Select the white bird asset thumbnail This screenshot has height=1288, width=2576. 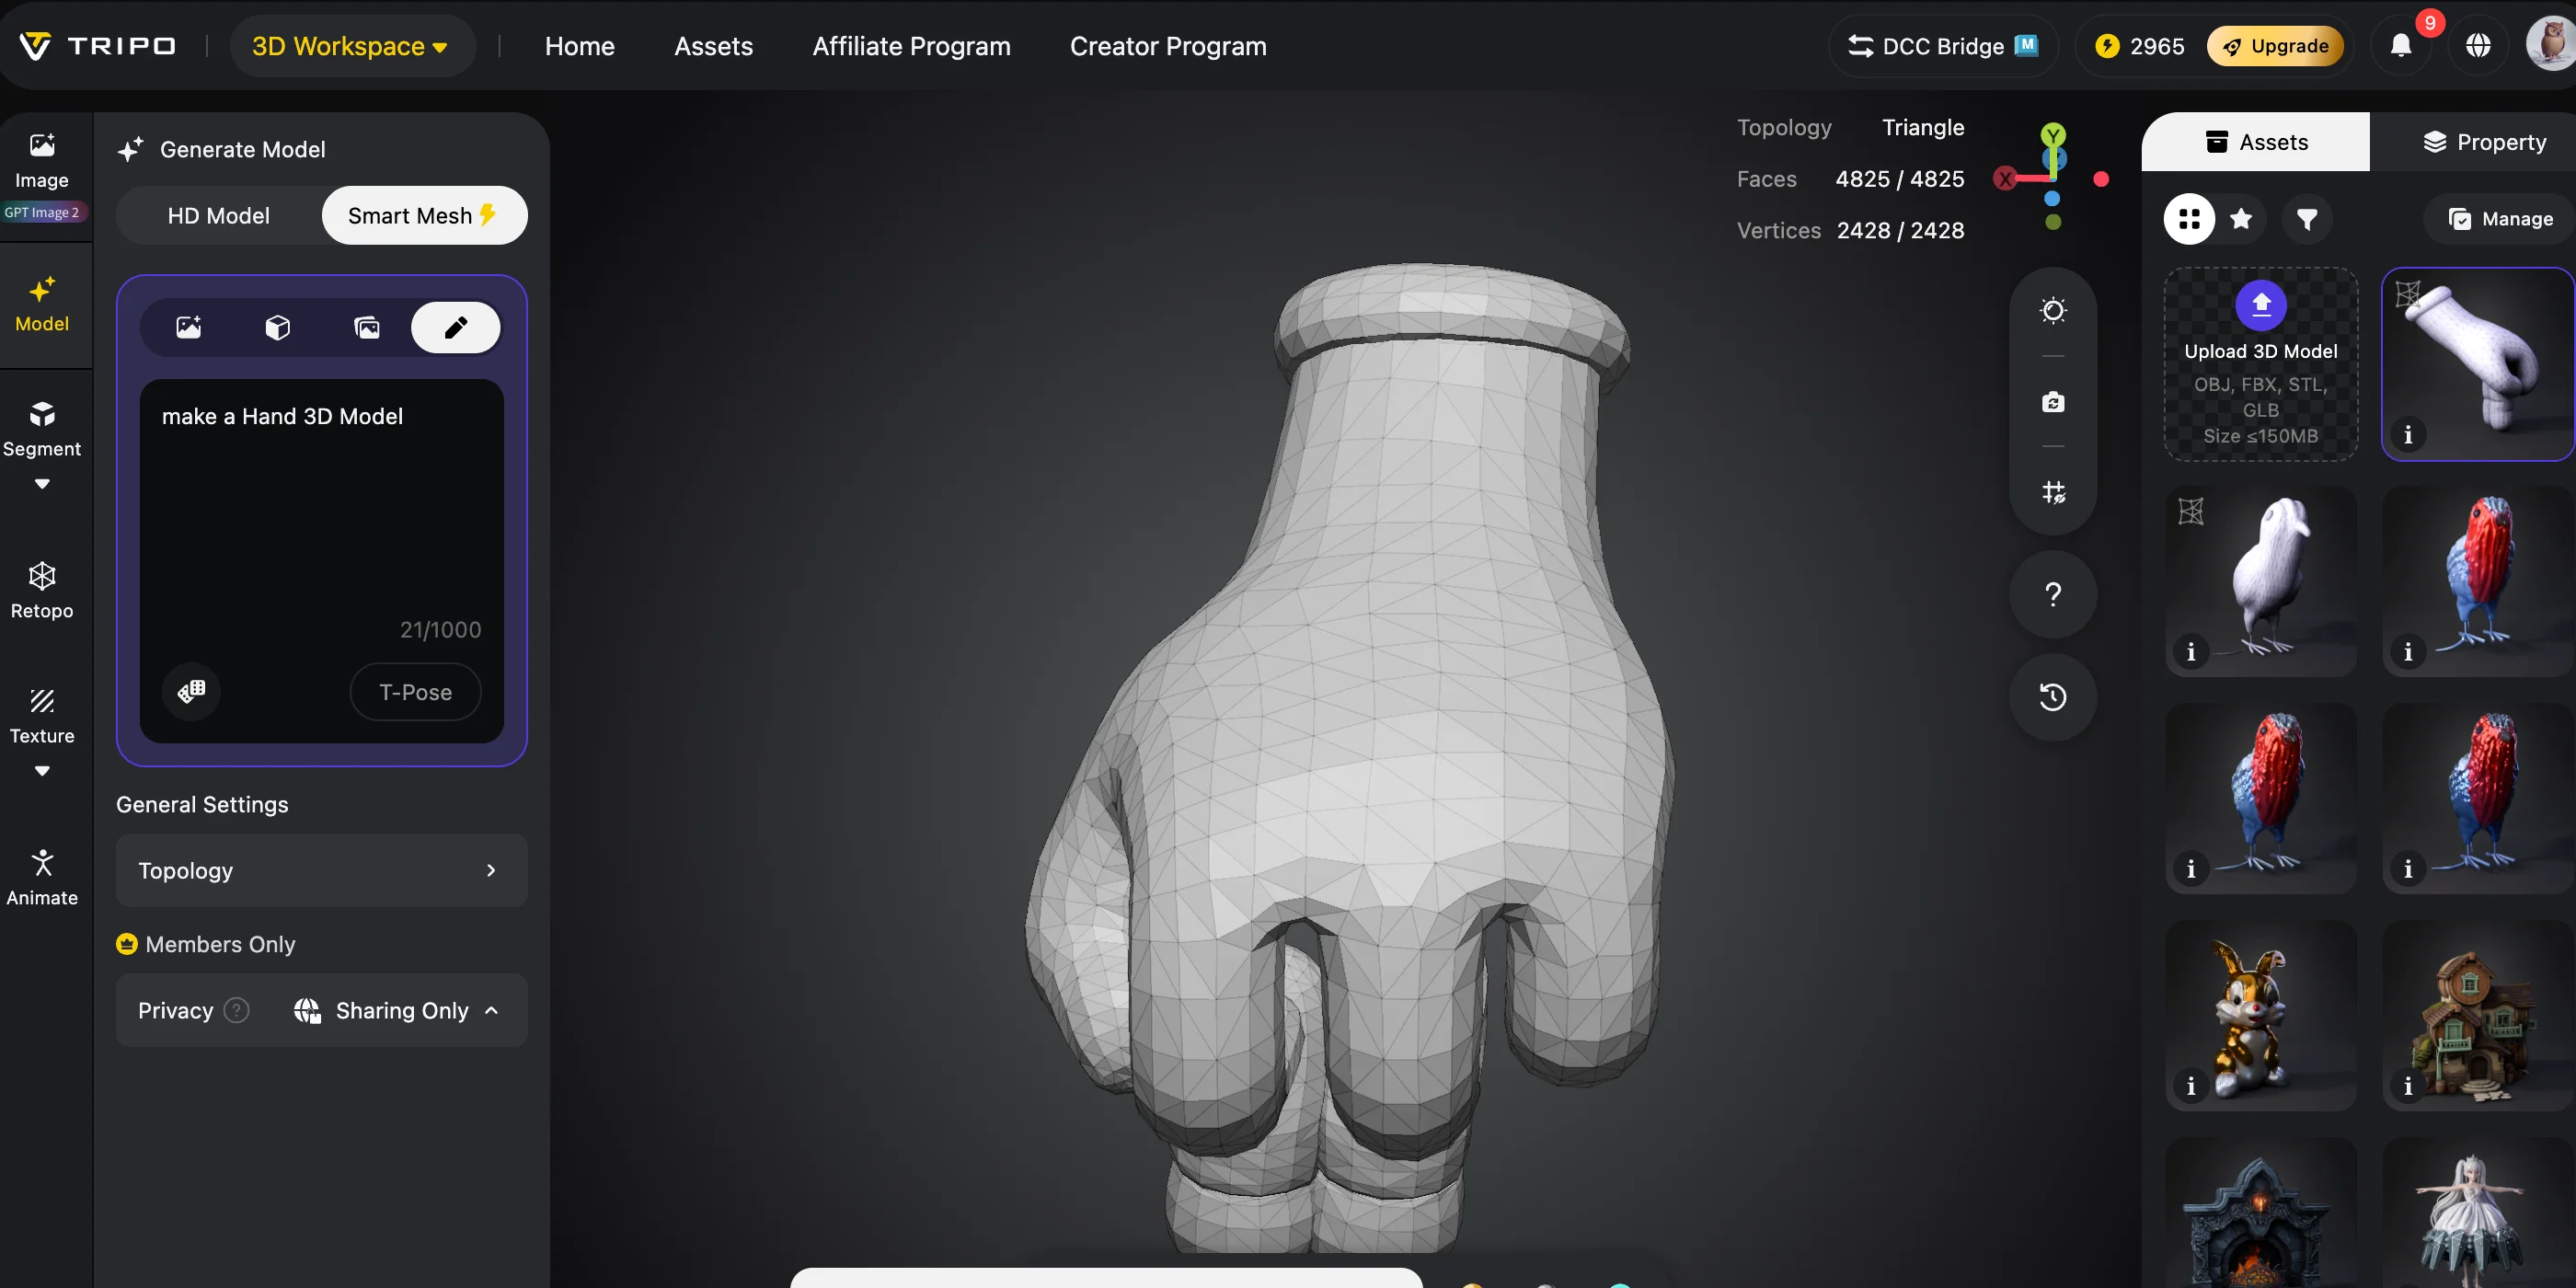click(2261, 581)
